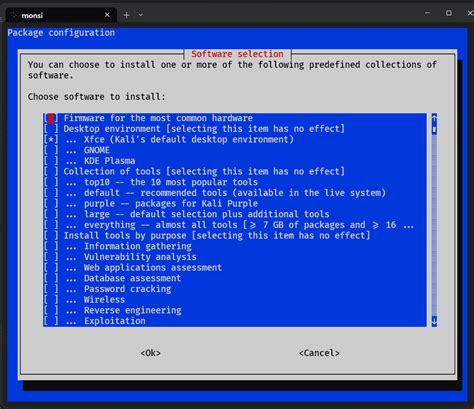This screenshot has width=474, height=409.
Task: Check the Password cracking option
Action: coord(51,289)
